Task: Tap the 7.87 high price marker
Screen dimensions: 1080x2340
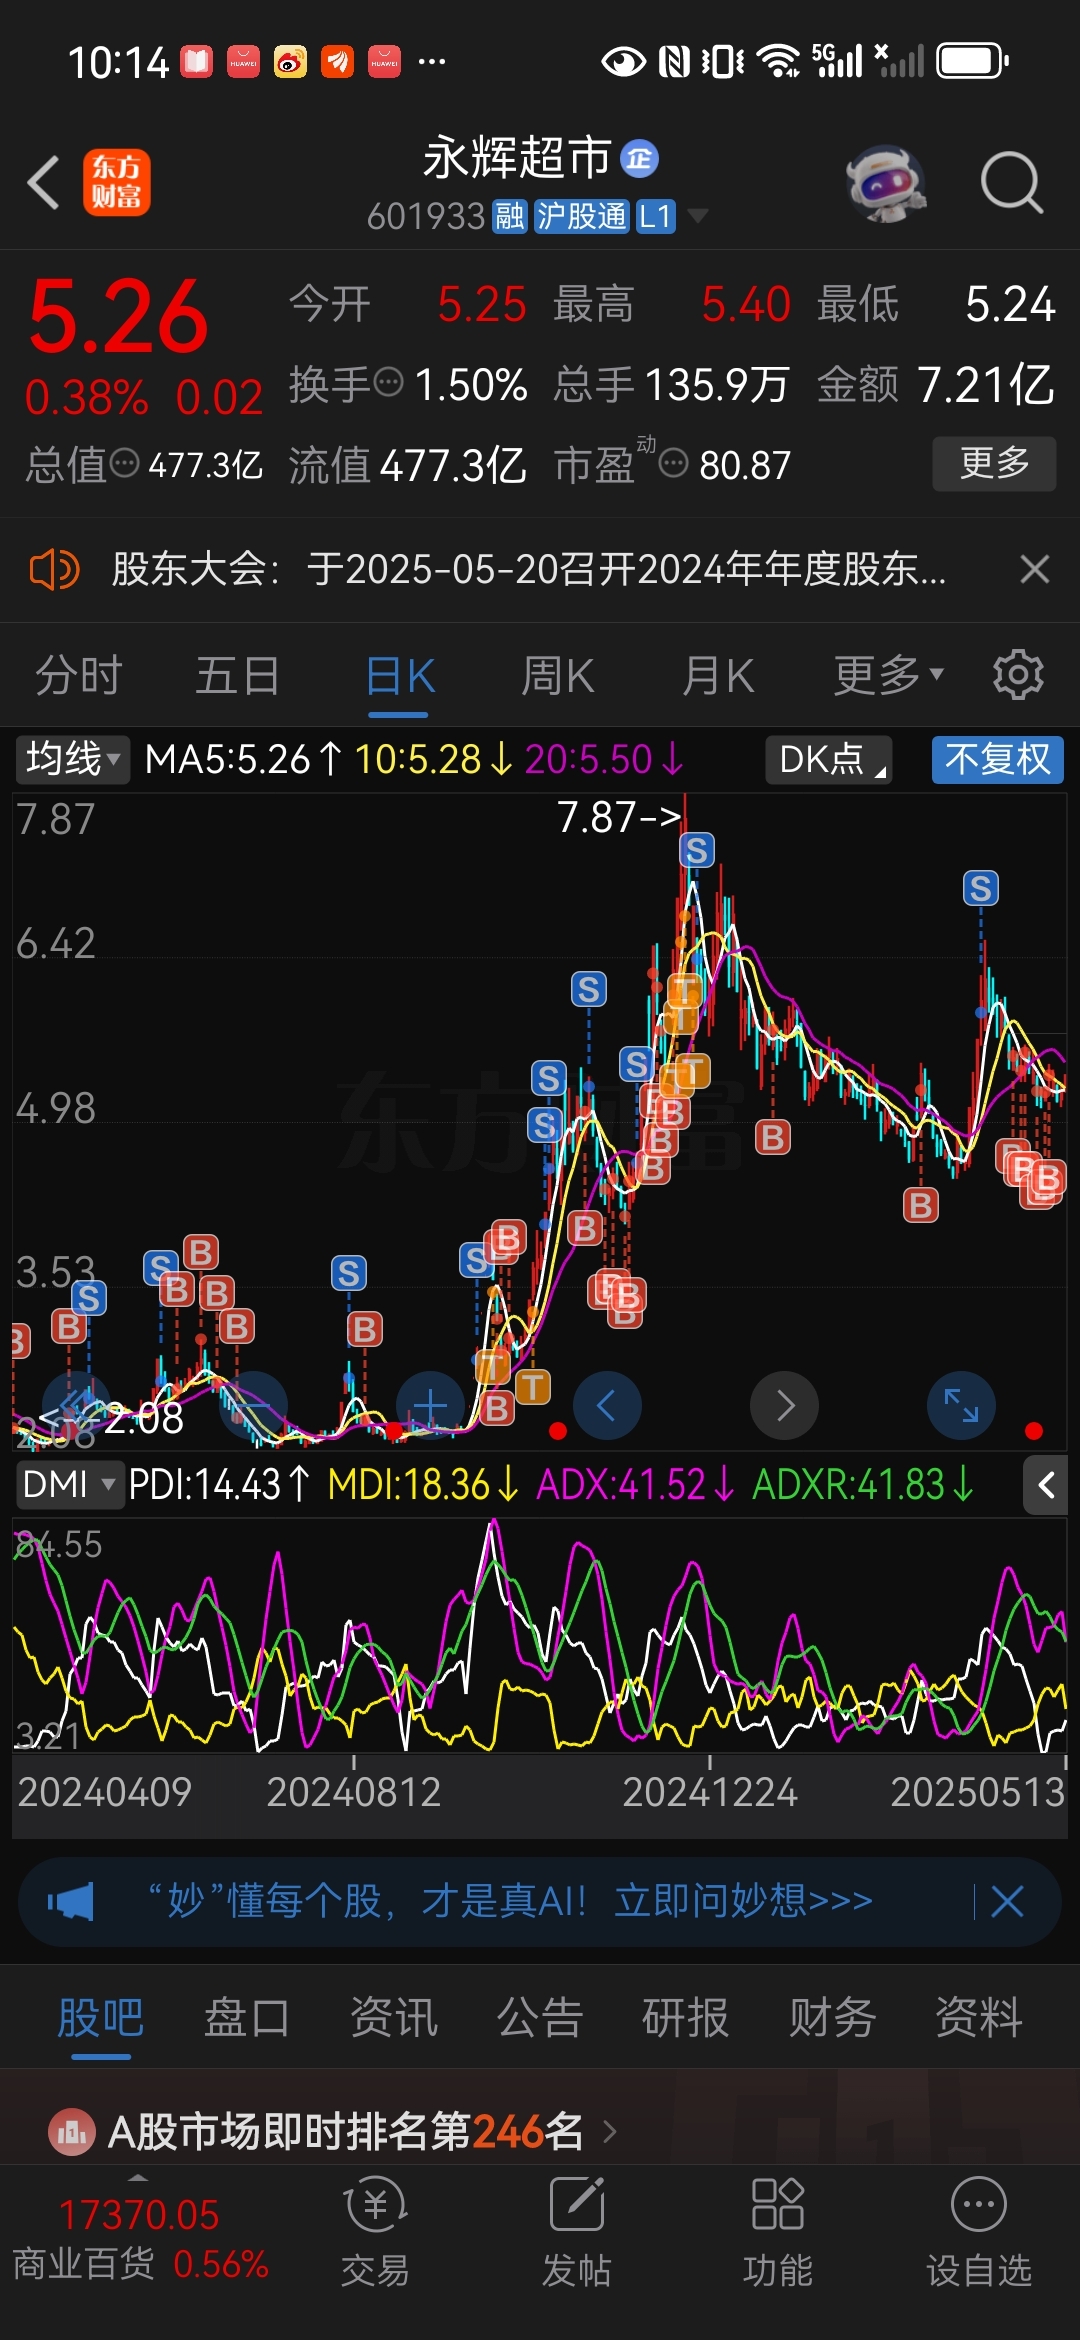Action: (619, 817)
